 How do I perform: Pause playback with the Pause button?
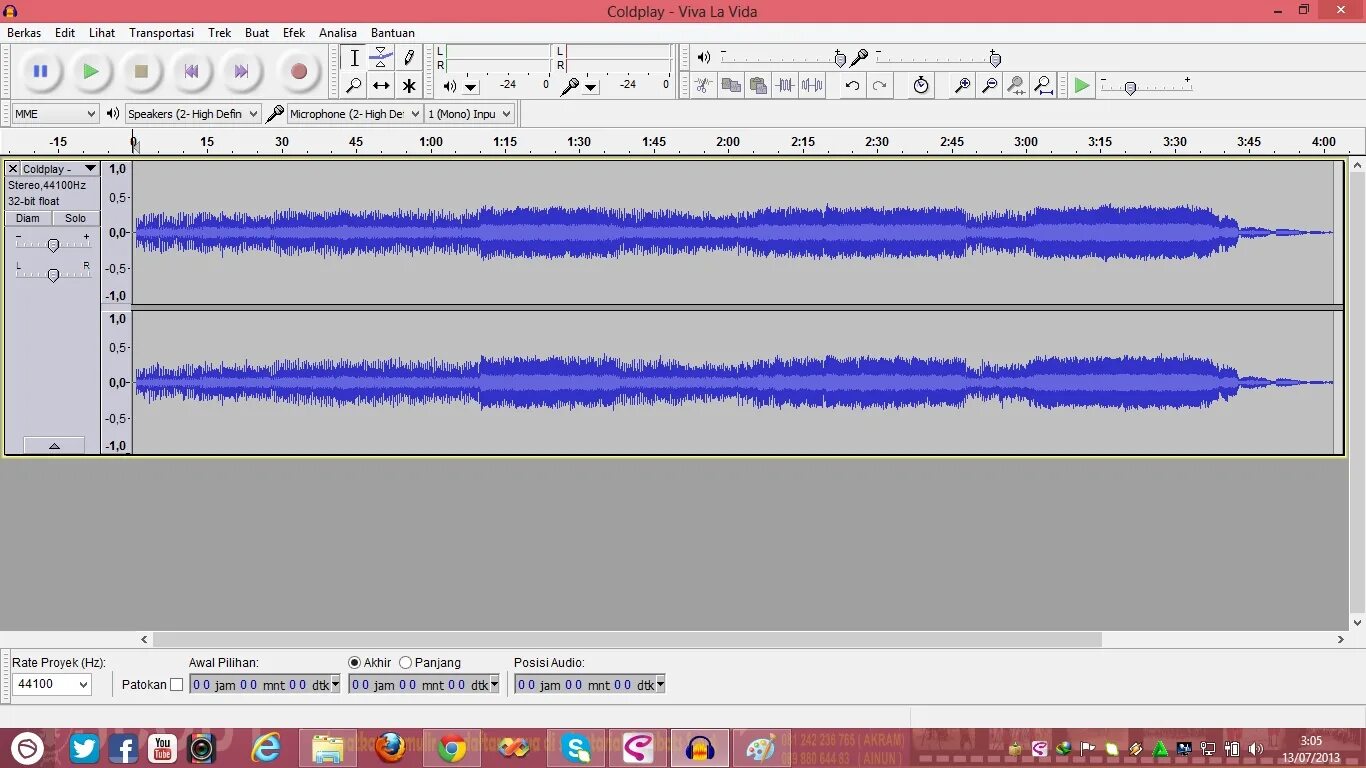(x=40, y=71)
